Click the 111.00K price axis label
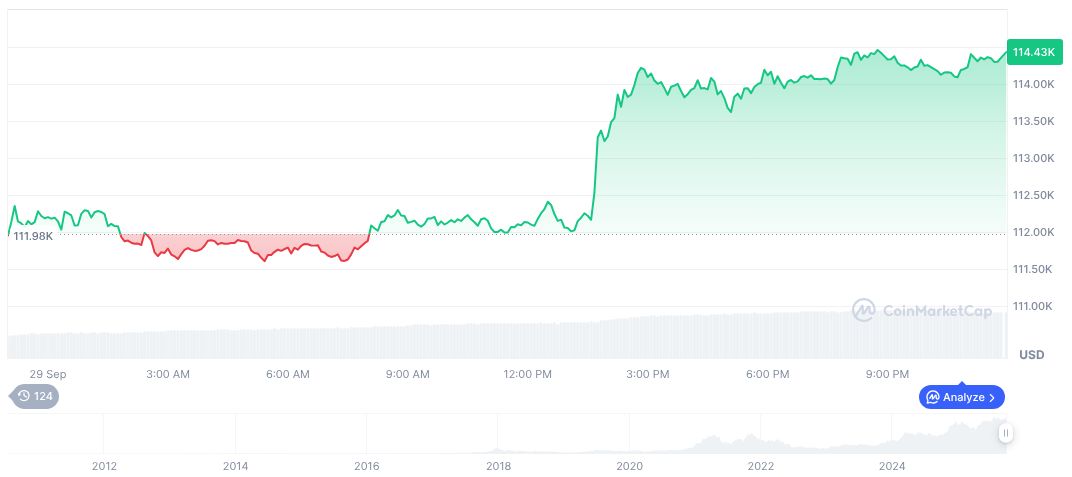 pos(1033,306)
